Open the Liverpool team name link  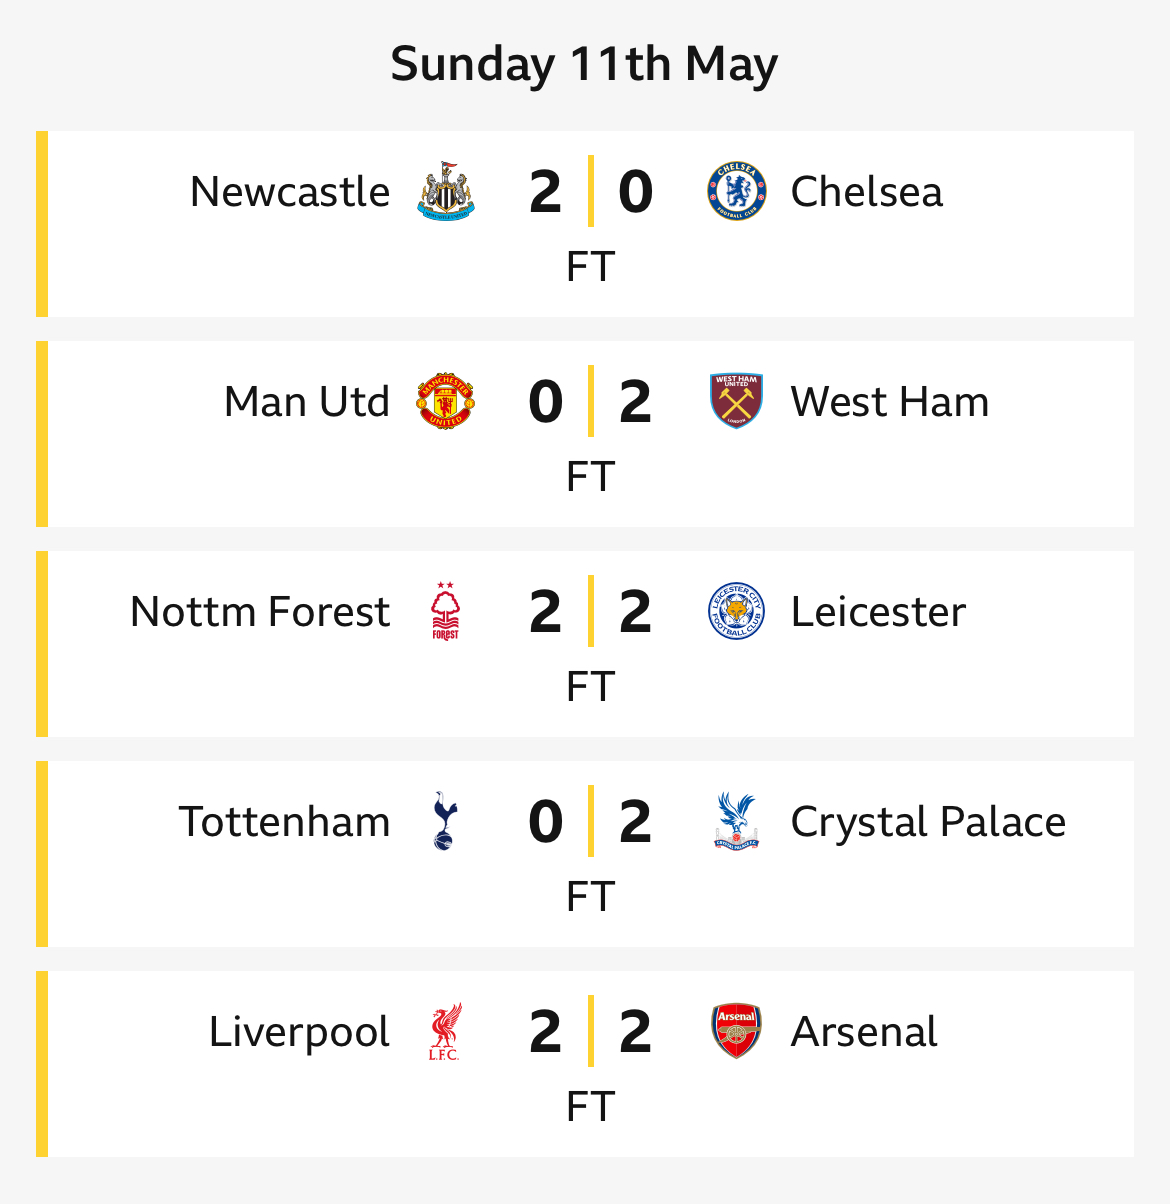click(299, 1032)
